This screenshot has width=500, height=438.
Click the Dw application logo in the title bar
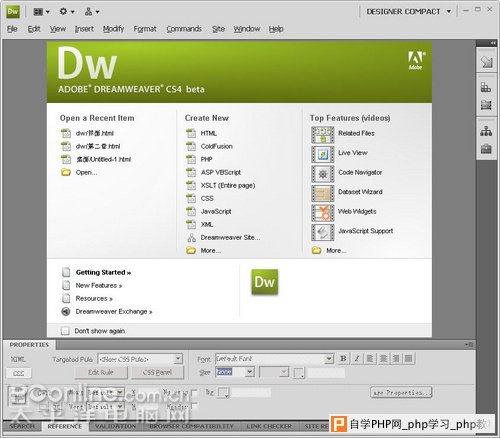[13, 11]
